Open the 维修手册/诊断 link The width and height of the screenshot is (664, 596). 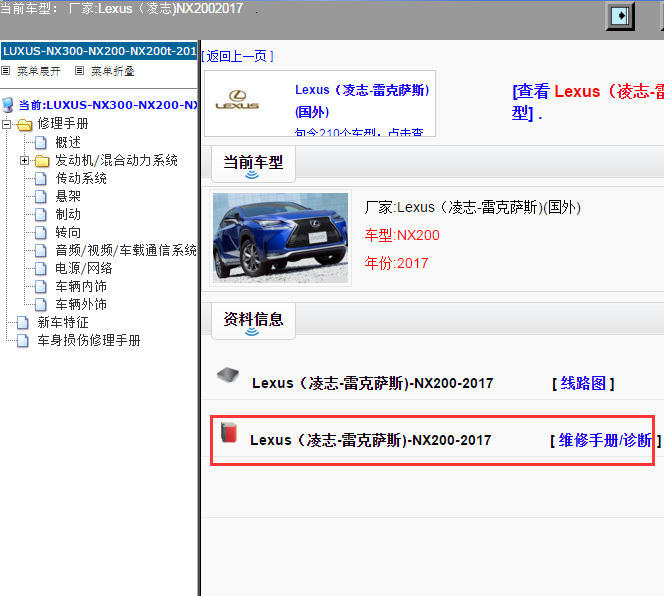point(604,440)
